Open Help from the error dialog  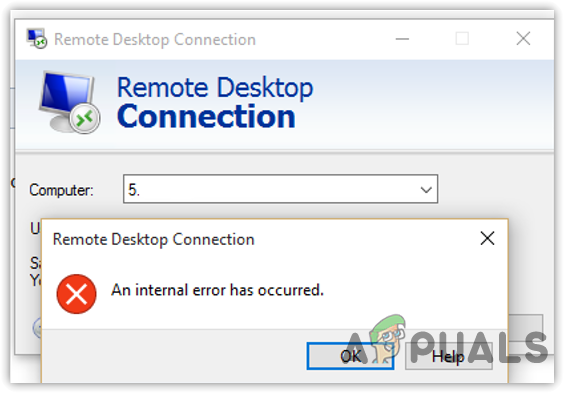click(449, 356)
